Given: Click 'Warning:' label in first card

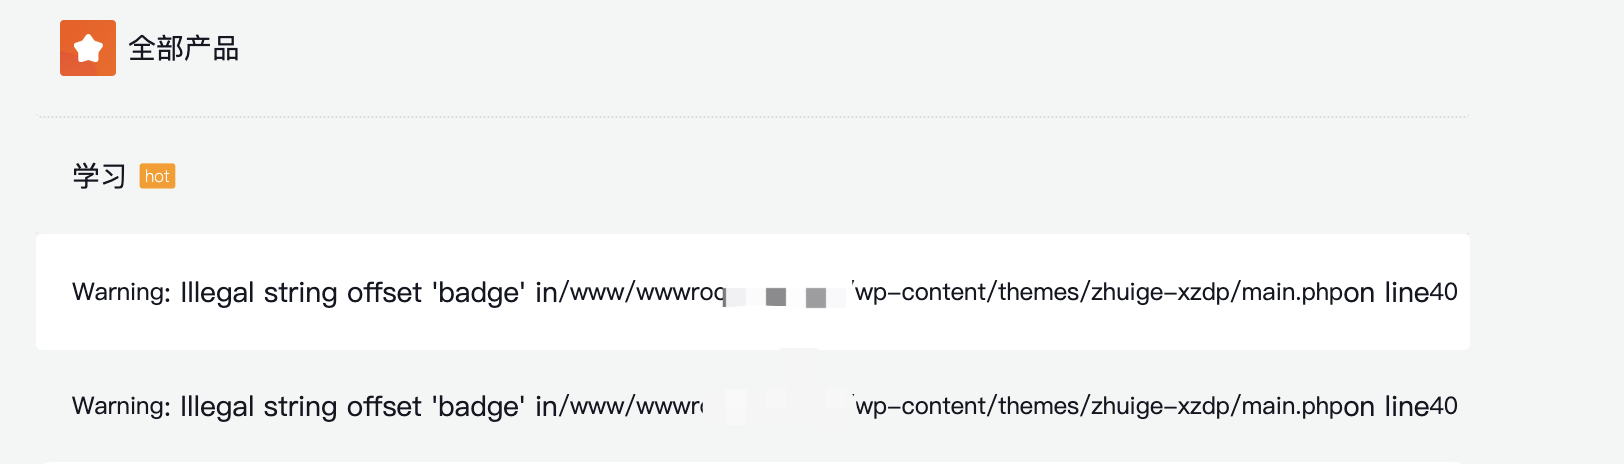Looking at the screenshot, I should pos(122,292).
